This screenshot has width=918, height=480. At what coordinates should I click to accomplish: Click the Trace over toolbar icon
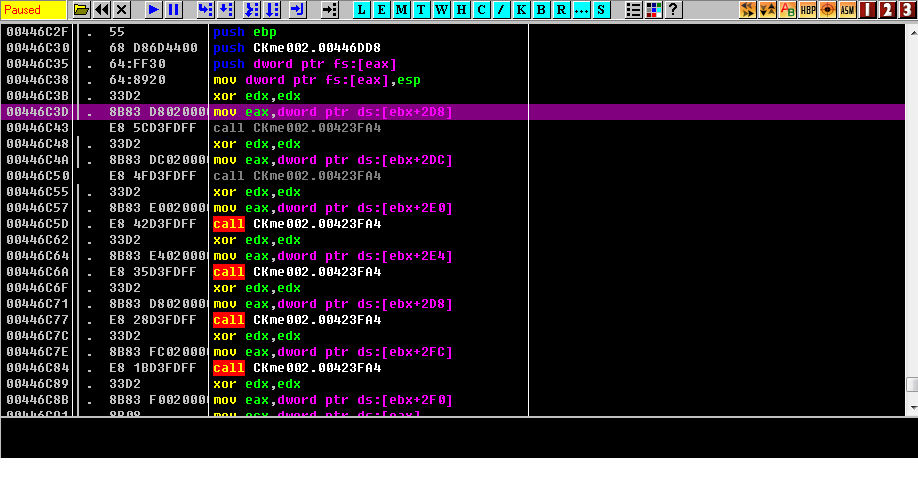tap(272, 9)
